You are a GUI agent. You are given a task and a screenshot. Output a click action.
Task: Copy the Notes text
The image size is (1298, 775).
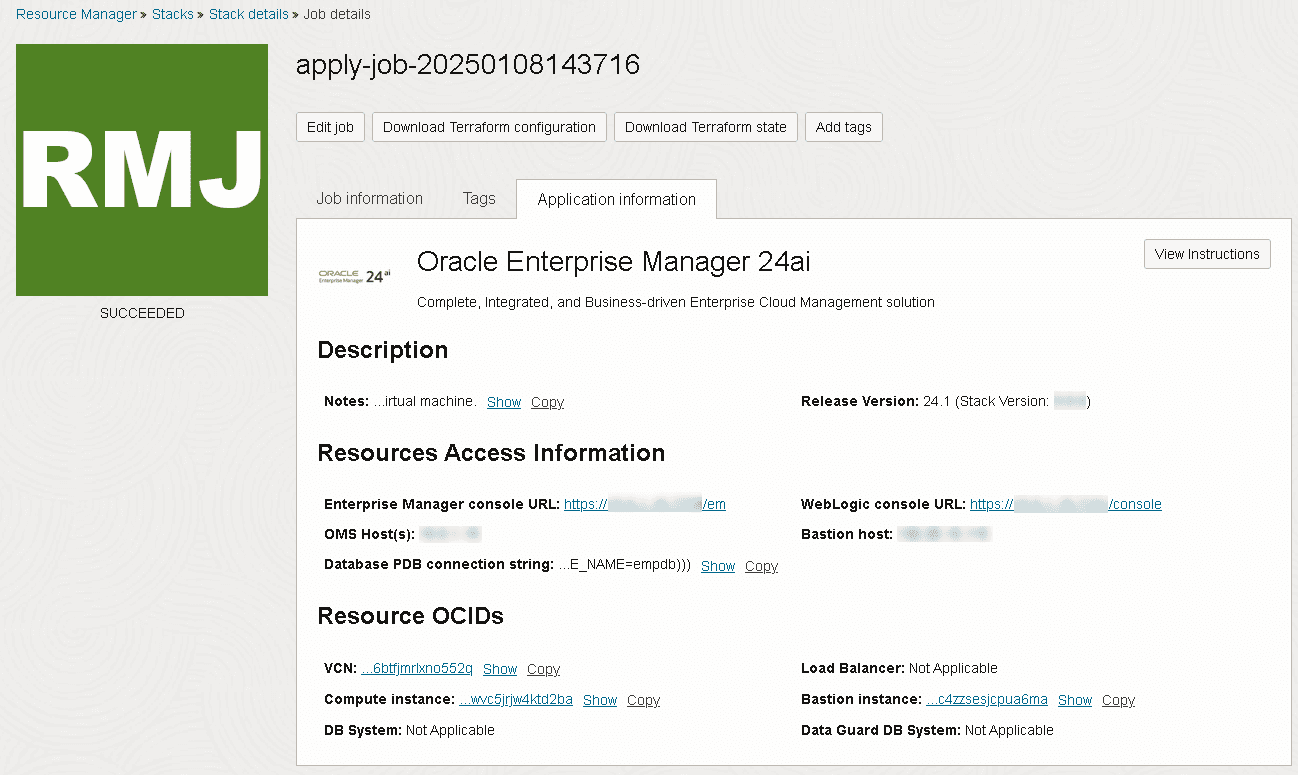coord(547,402)
